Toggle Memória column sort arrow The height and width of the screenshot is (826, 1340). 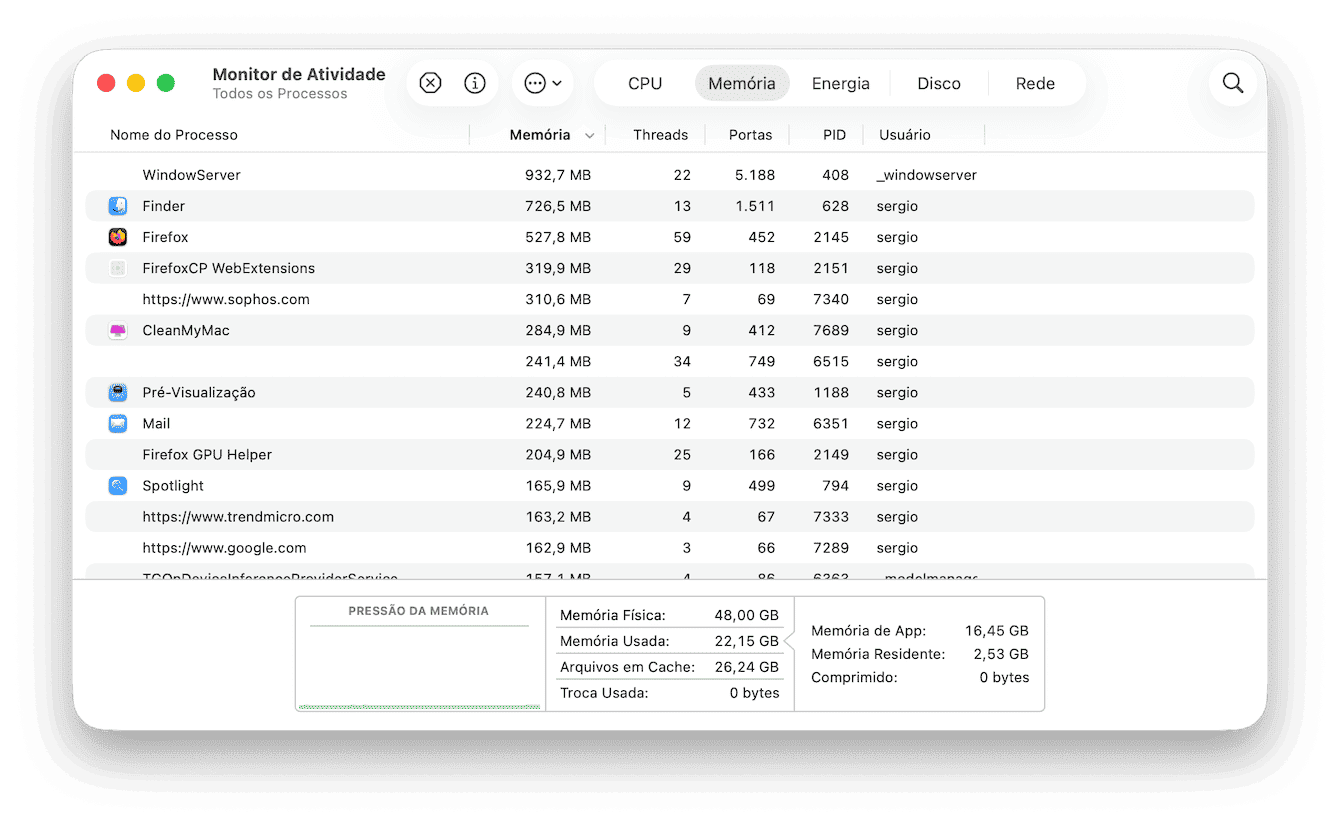589,136
